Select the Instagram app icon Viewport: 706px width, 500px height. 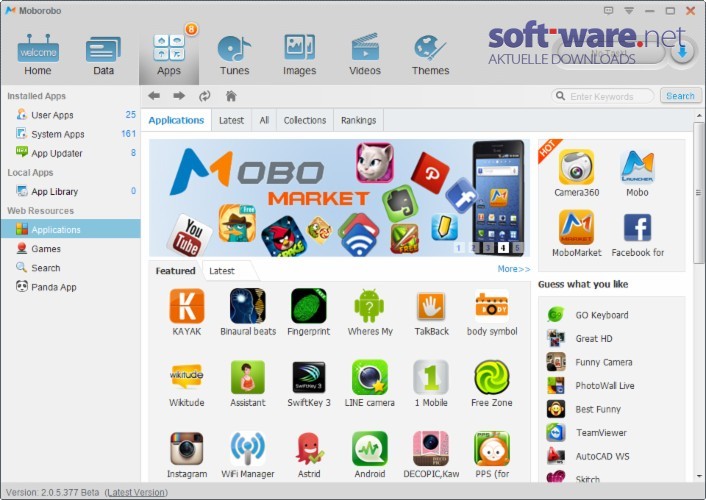click(x=187, y=449)
